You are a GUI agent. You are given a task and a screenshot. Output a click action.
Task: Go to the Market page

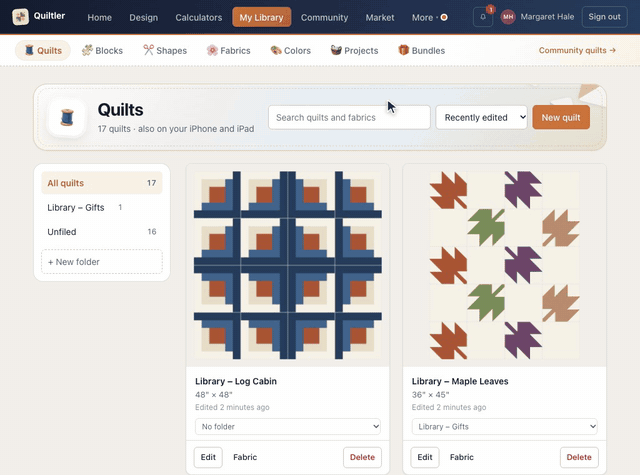380,18
